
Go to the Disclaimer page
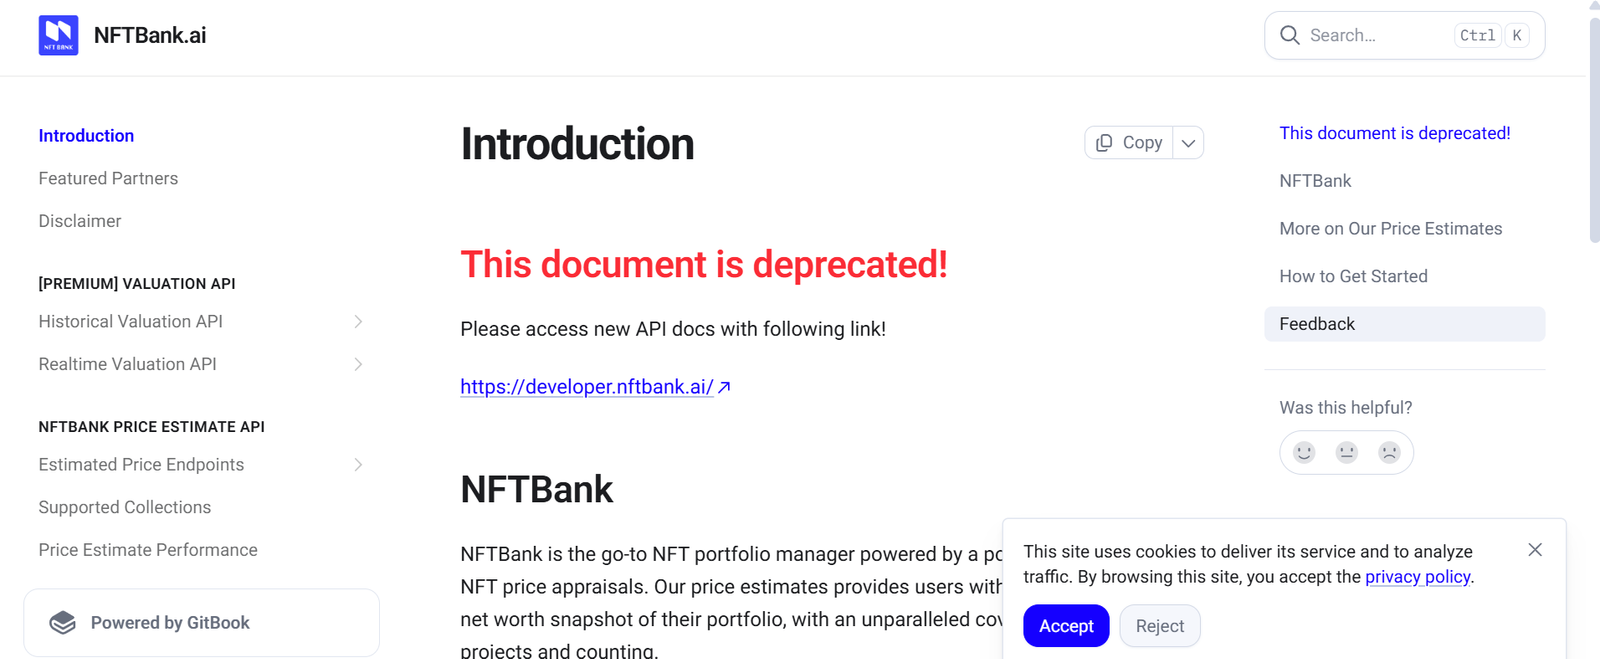(80, 221)
